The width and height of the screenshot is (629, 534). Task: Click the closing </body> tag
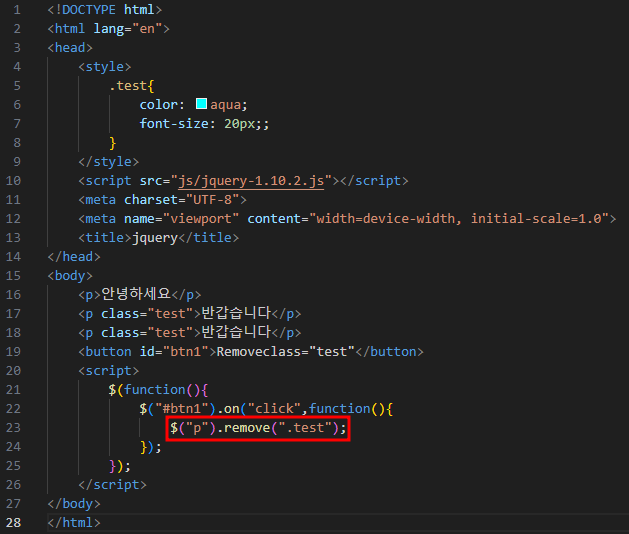(74, 504)
